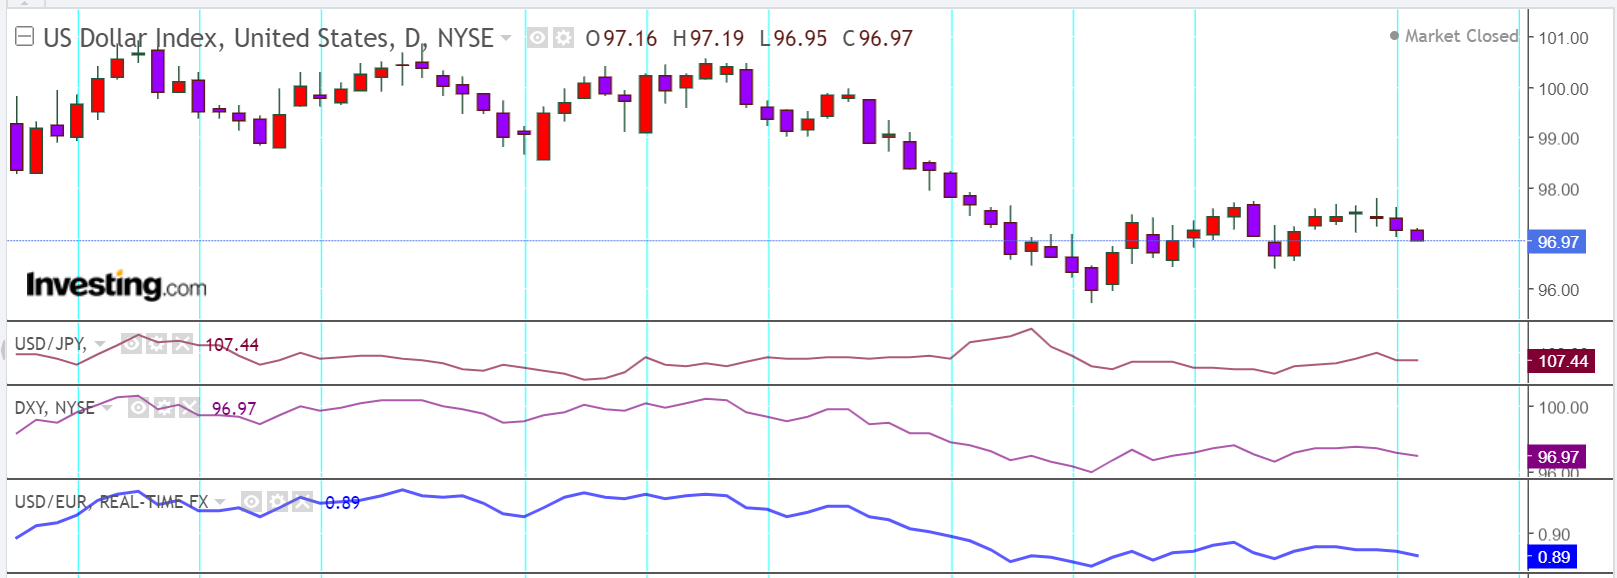Click the 100.00 label on DXY pane axis
The width and height of the screenshot is (1617, 578).
click(x=1563, y=407)
